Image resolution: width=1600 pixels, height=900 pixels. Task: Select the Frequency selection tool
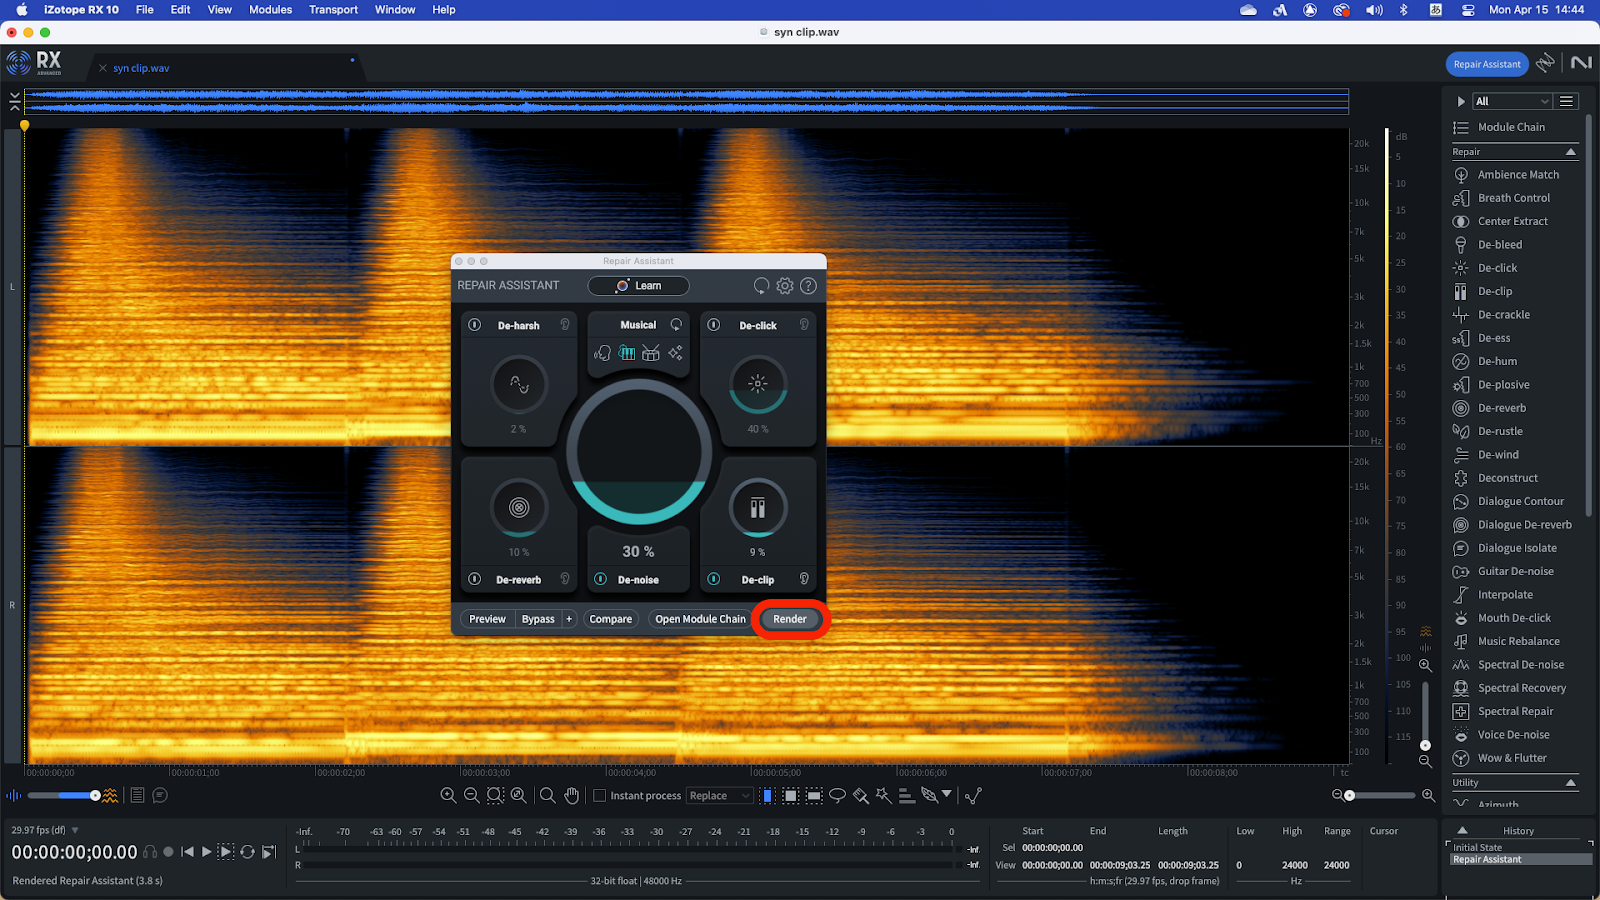814,795
